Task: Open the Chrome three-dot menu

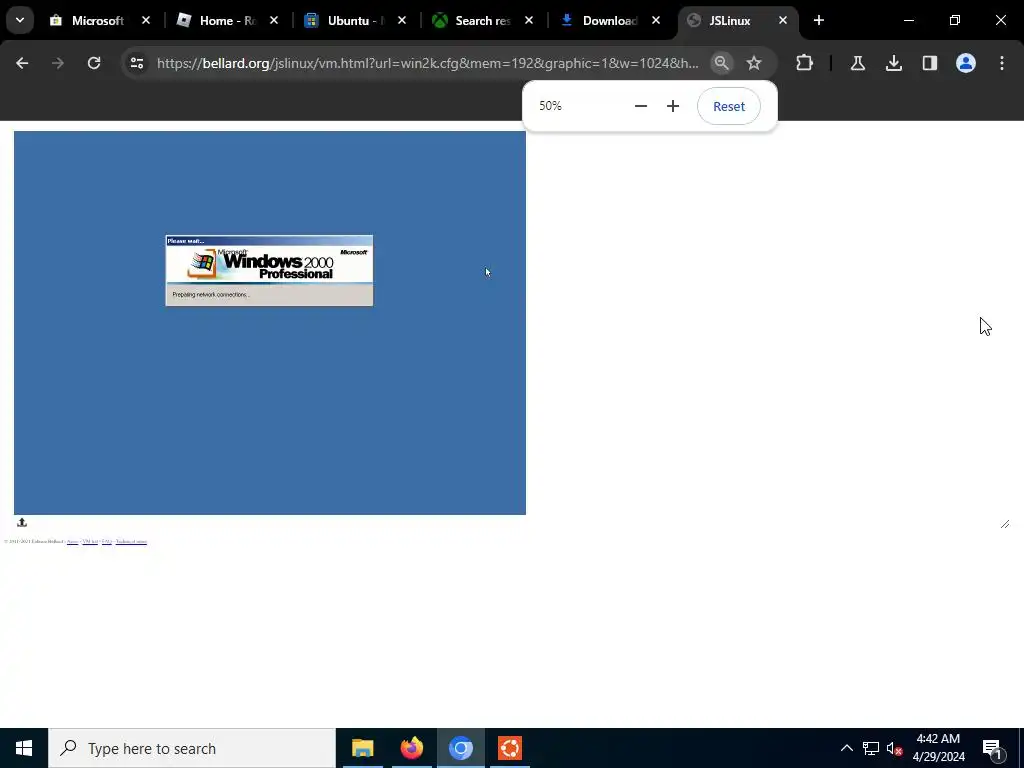Action: click(1002, 63)
